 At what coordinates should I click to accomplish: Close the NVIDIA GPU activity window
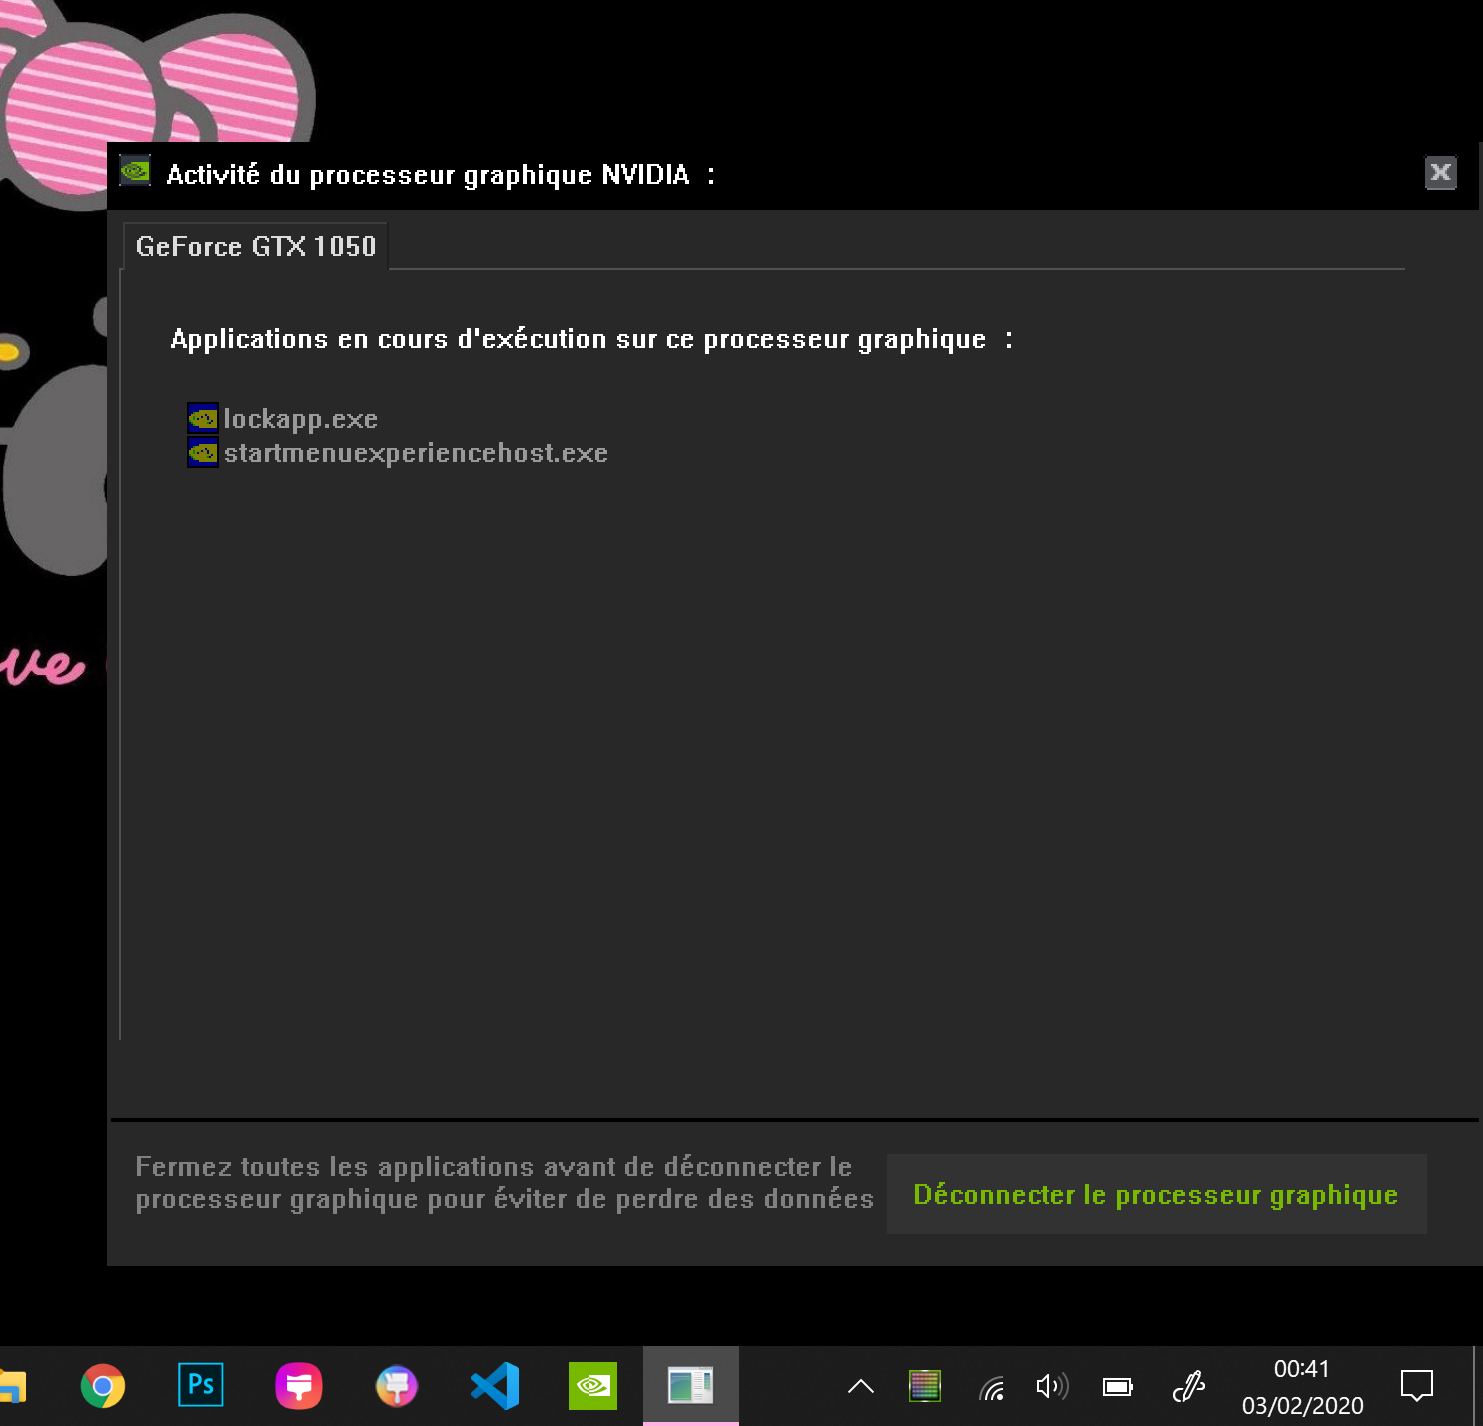(x=1440, y=173)
